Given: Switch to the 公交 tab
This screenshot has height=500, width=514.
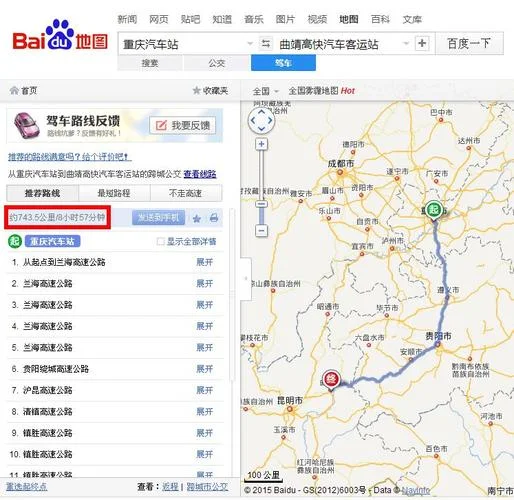Looking at the screenshot, I should pyautogui.click(x=217, y=63).
